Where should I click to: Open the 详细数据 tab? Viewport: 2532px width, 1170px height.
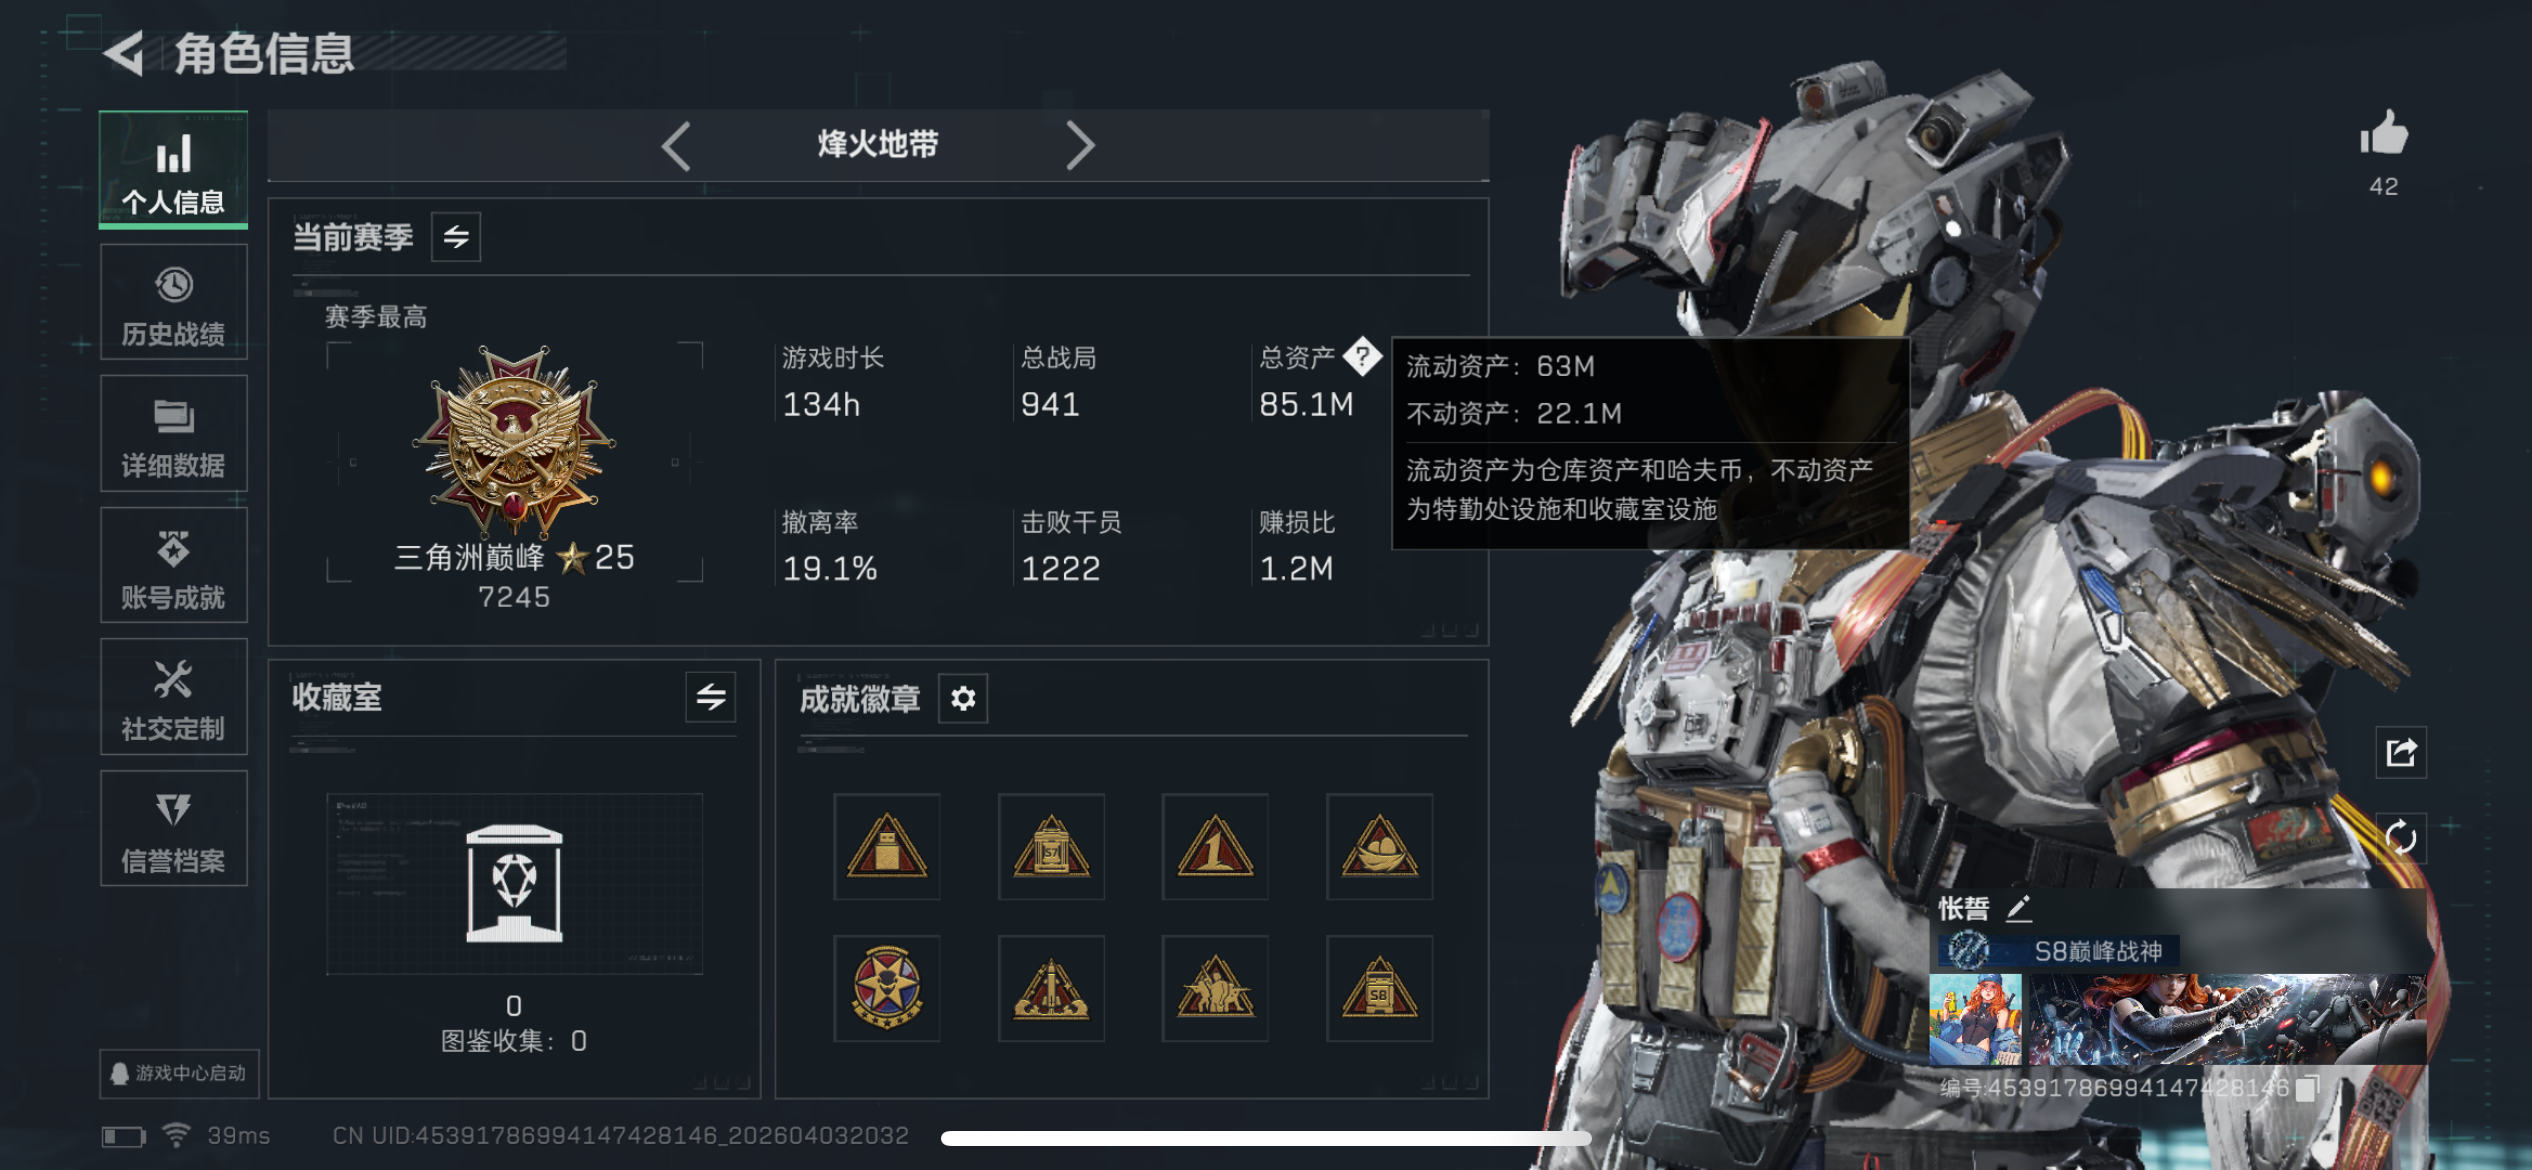click(x=174, y=434)
